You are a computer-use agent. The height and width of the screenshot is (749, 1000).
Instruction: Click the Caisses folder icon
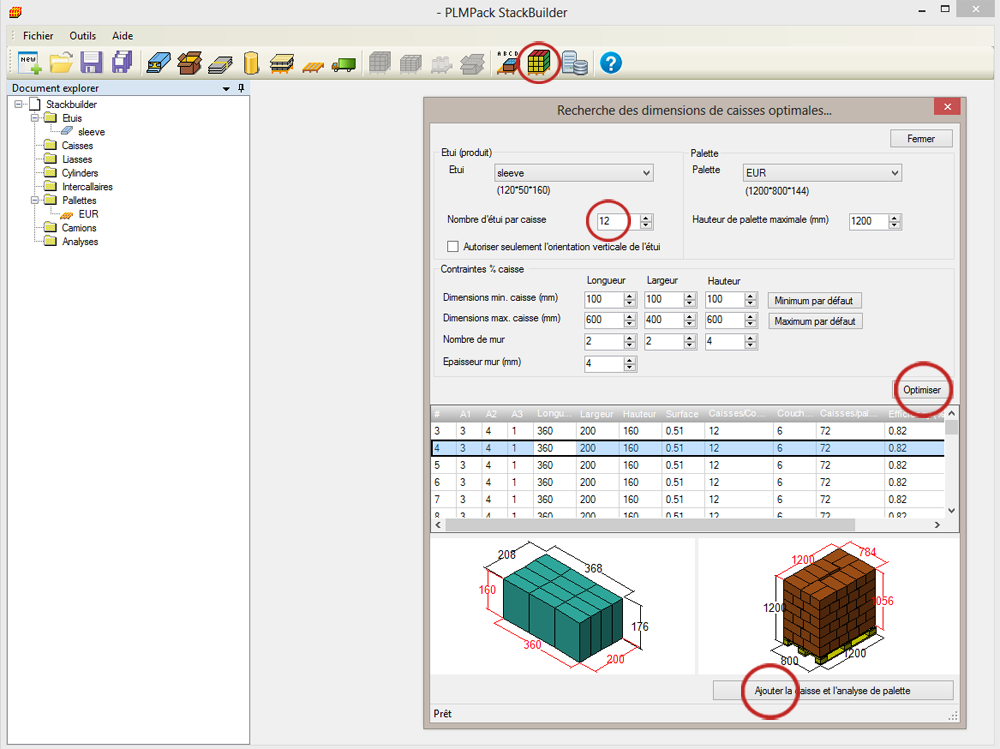point(50,145)
